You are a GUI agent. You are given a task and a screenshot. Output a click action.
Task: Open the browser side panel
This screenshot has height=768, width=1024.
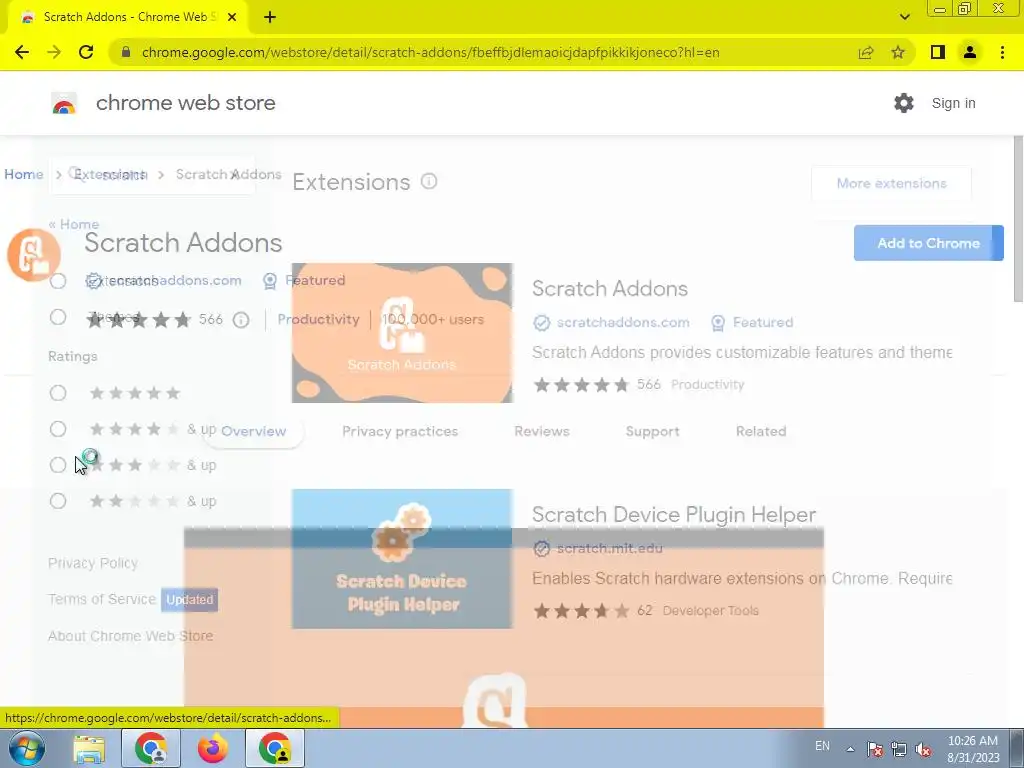938,52
